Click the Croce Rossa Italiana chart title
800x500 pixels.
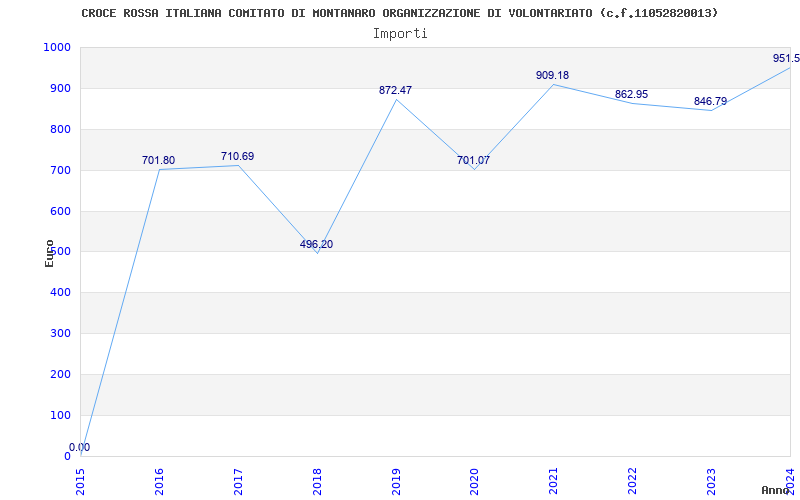(x=399, y=13)
